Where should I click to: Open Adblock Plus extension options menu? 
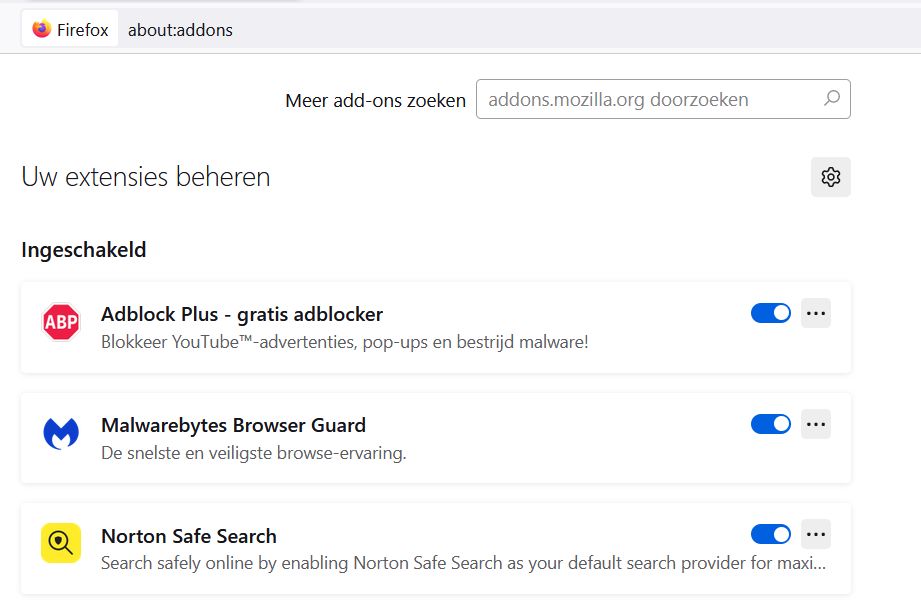(815, 312)
